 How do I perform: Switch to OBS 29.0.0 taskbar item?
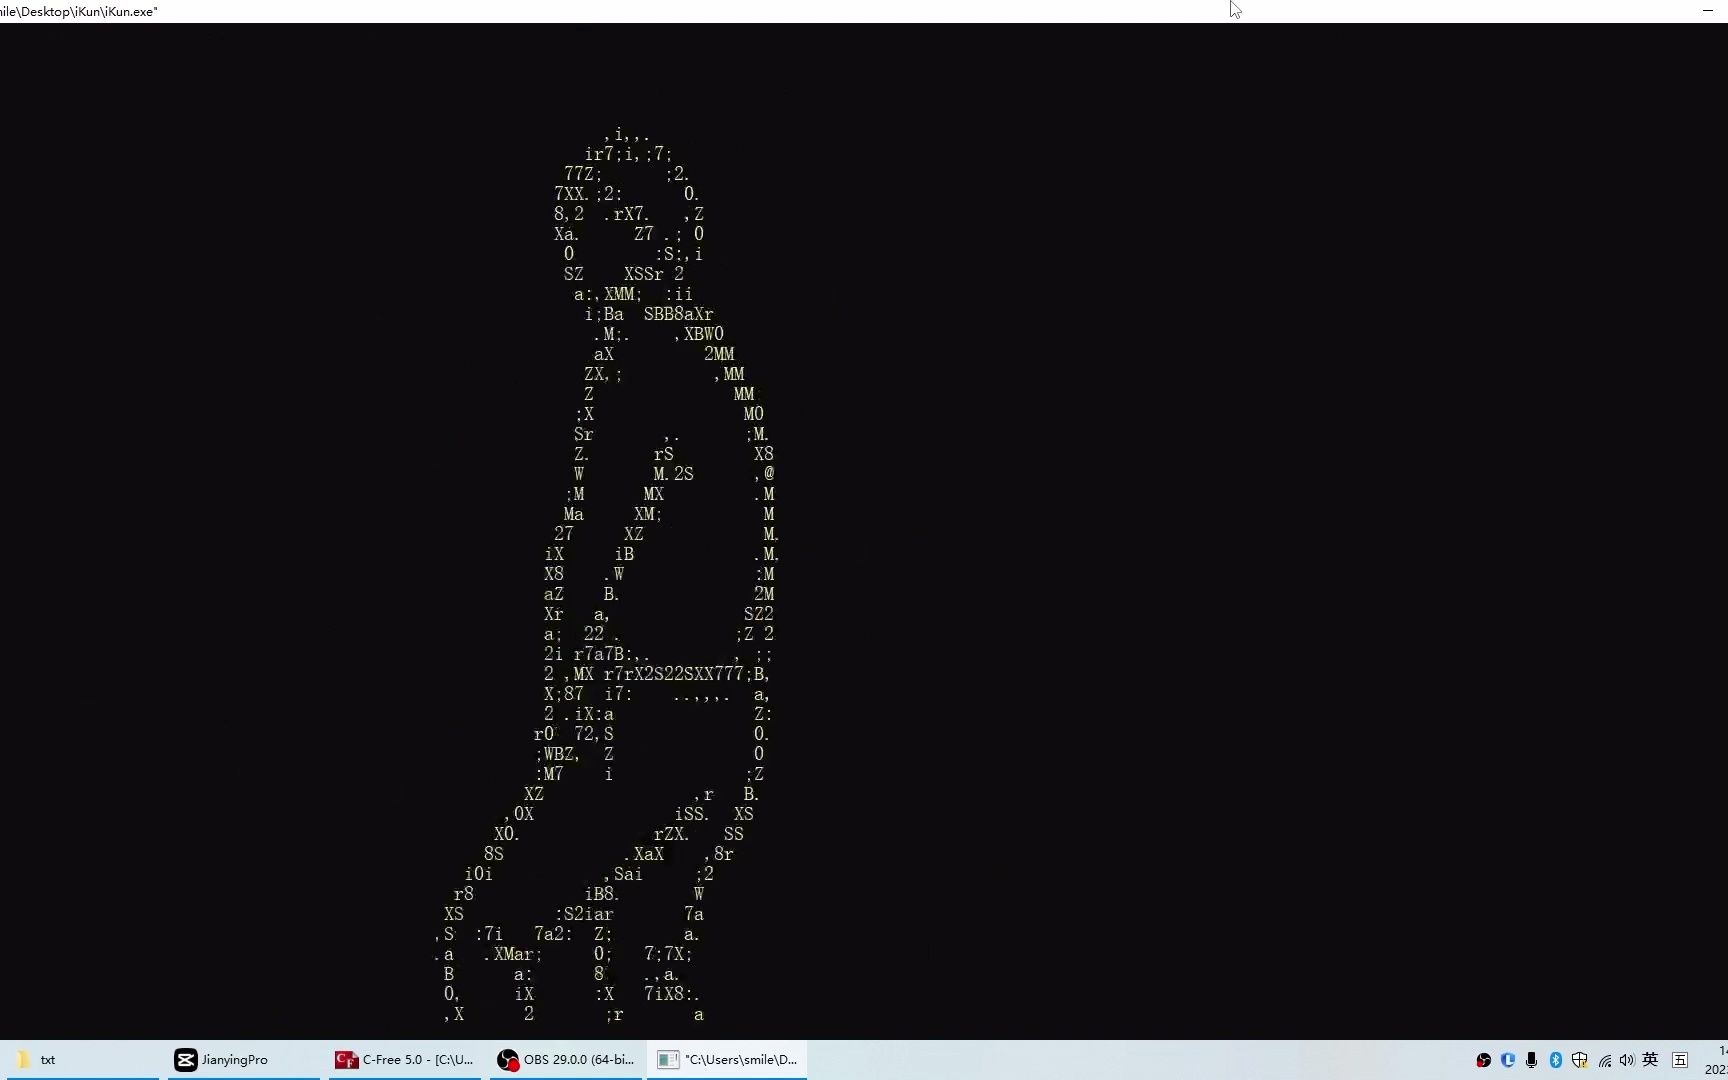(568, 1060)
